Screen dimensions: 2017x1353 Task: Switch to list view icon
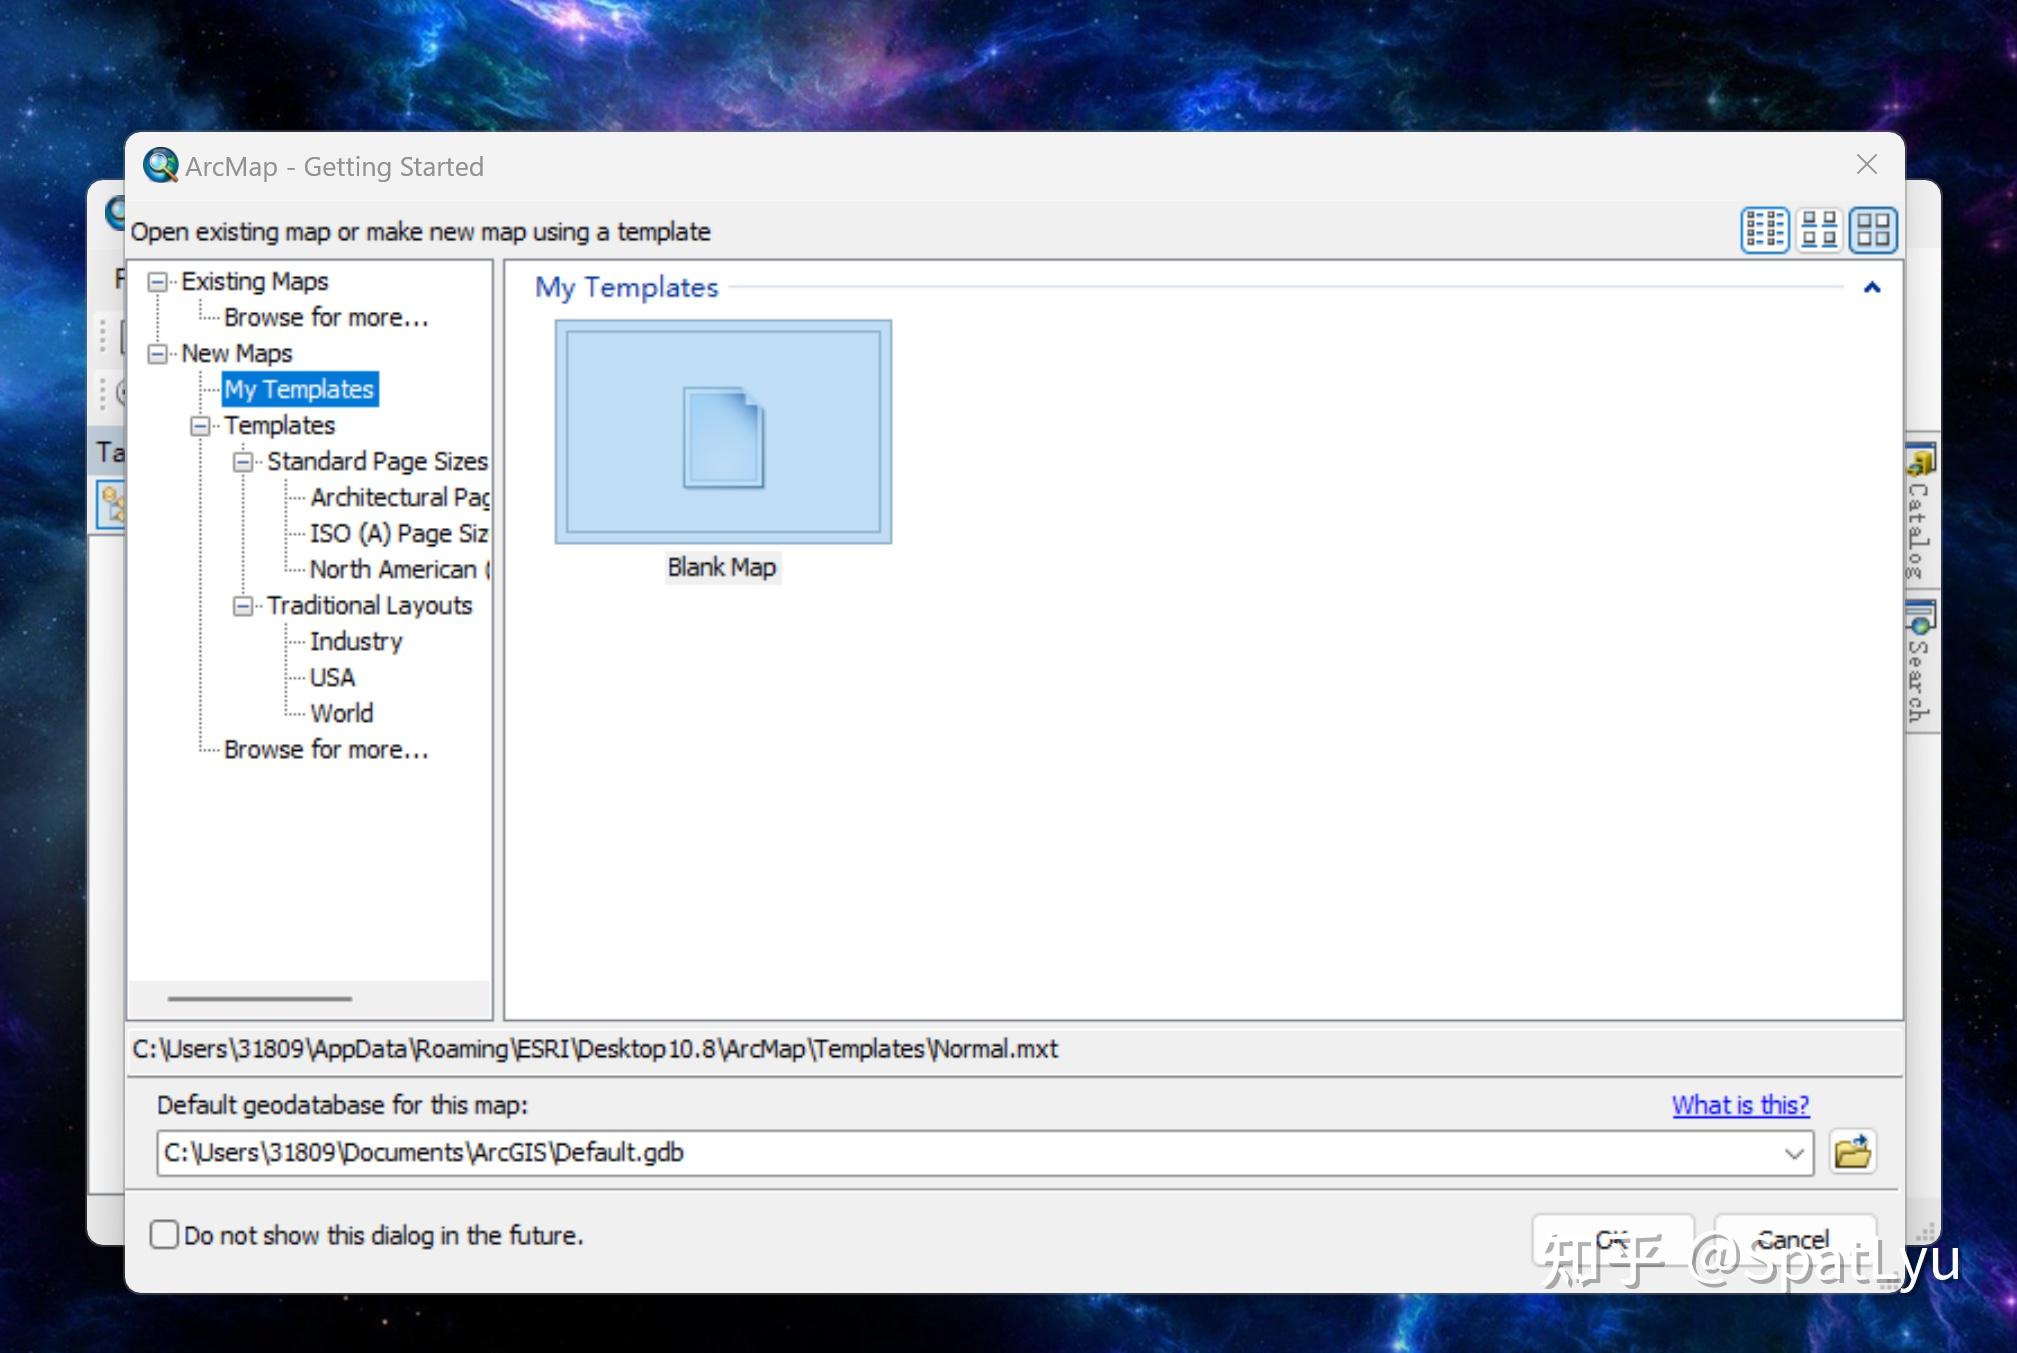pyautogui.click(x=1765, y=229)
